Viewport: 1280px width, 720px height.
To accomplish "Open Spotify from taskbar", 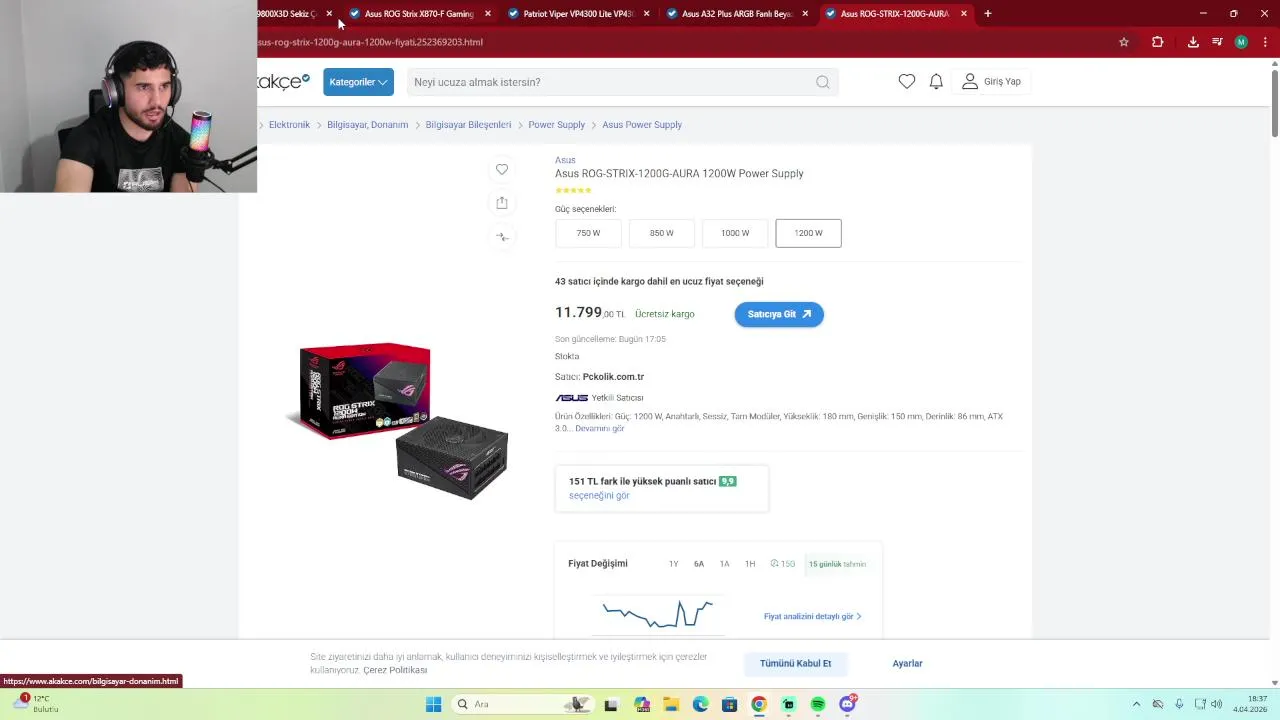I will pos(818,704).
